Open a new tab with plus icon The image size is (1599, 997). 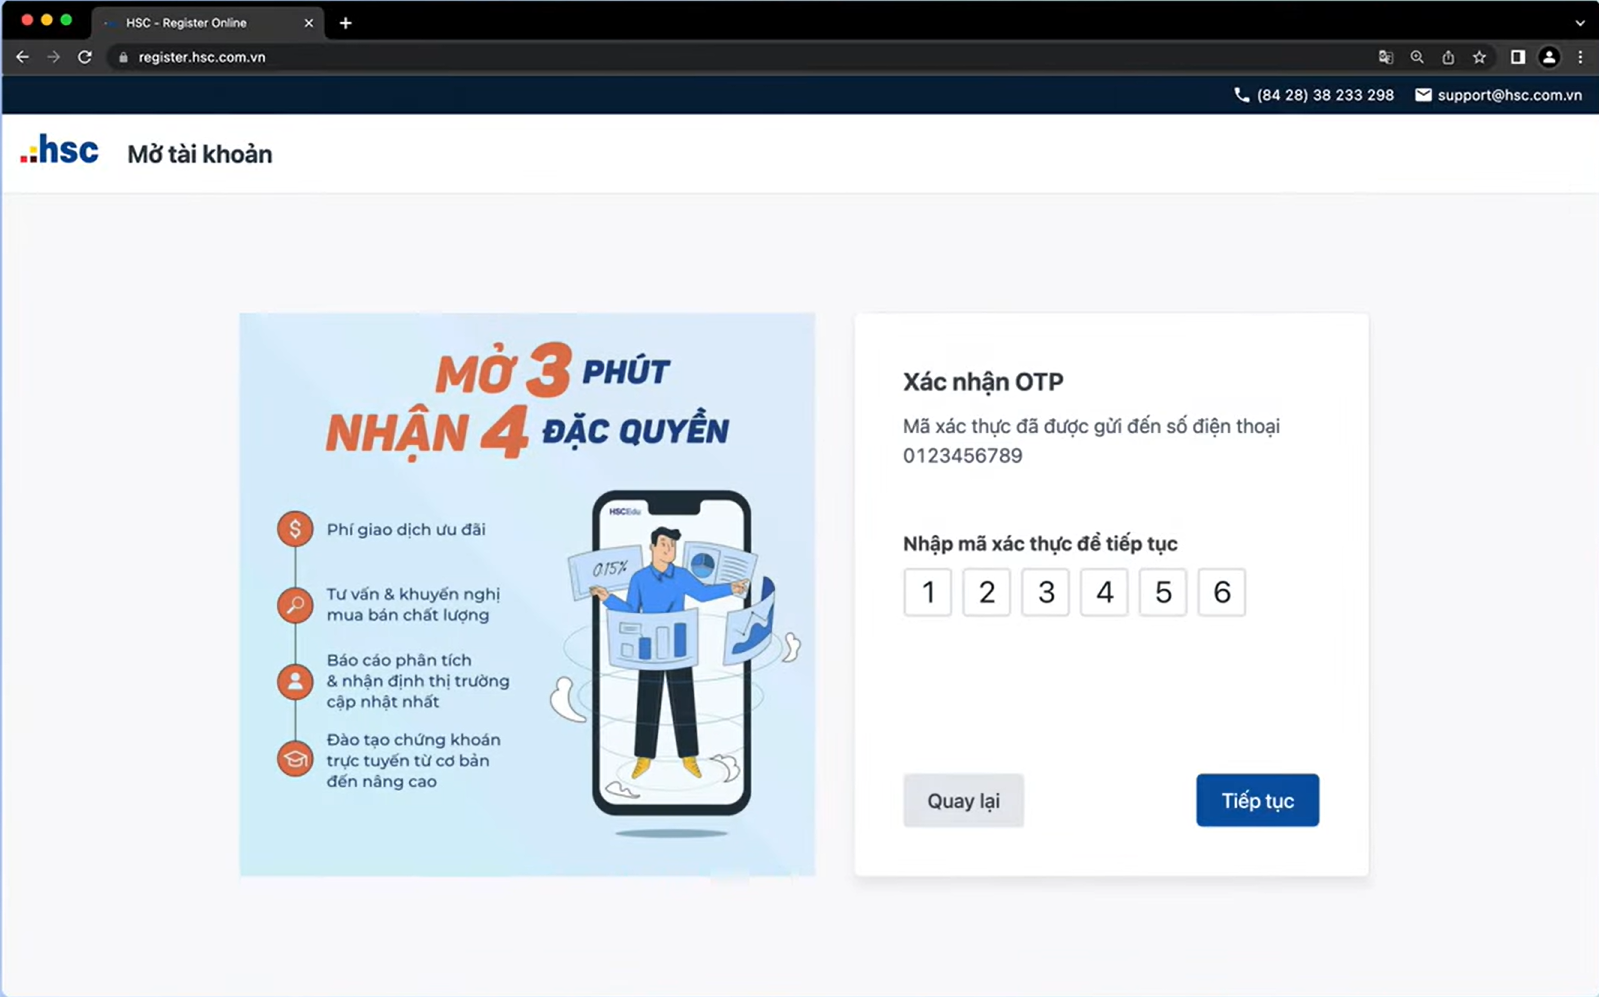tap(345, 23)
